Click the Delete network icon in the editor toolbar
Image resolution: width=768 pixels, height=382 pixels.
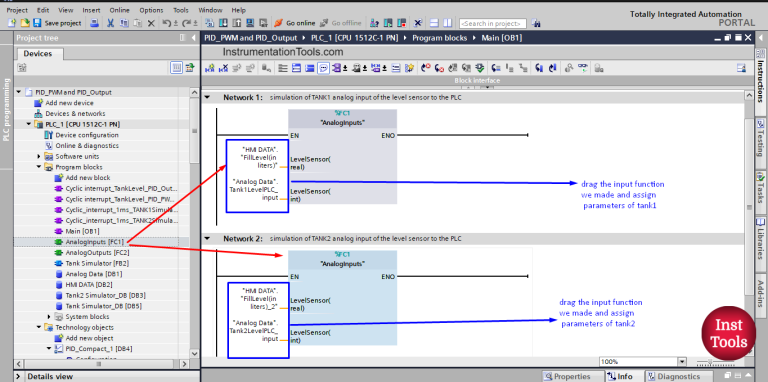(x=223, y=68)
